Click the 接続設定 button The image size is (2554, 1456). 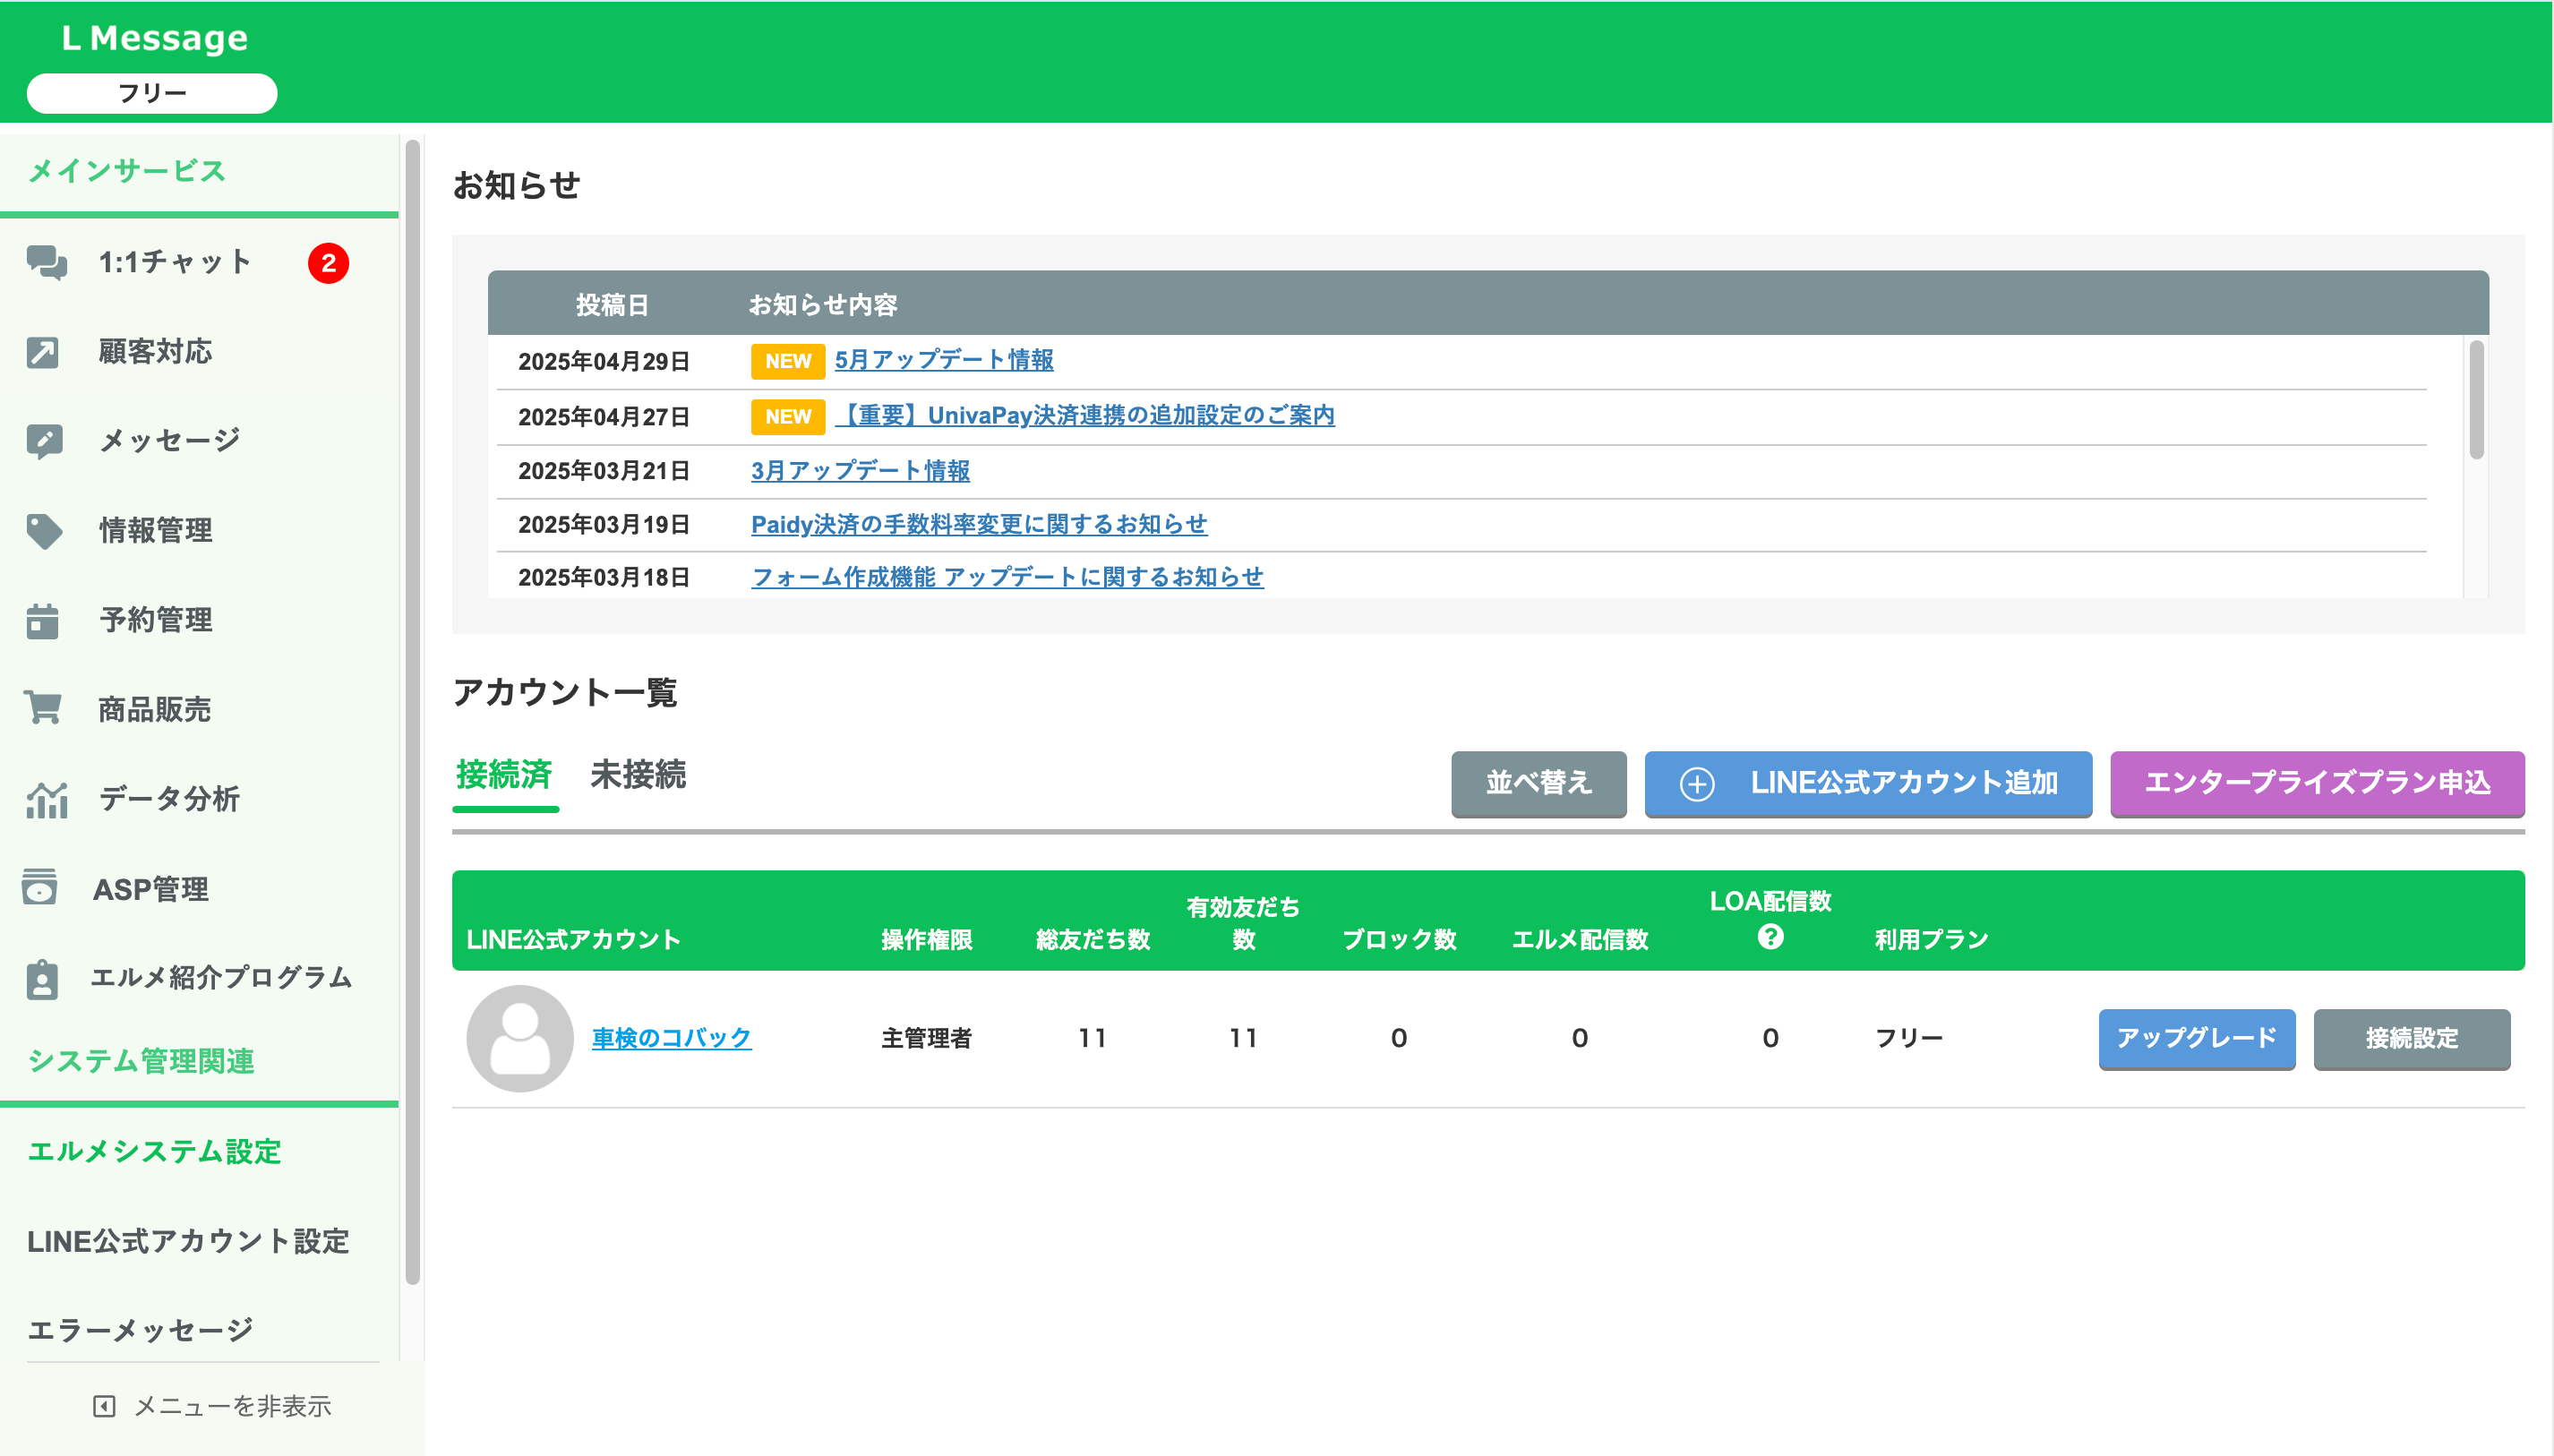coord(2411,1038)
